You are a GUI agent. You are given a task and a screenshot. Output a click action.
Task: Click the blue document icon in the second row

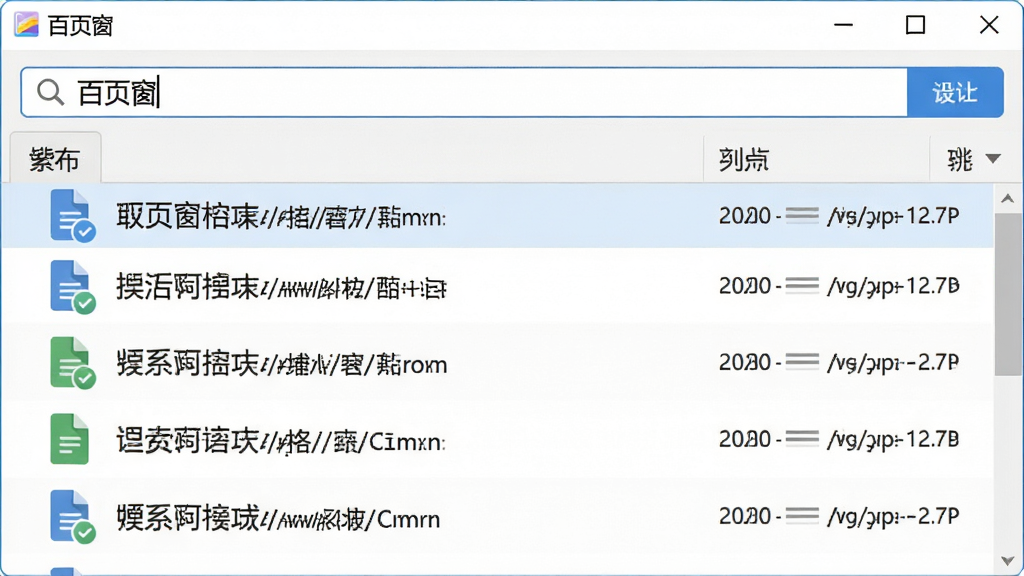[72, 287]
